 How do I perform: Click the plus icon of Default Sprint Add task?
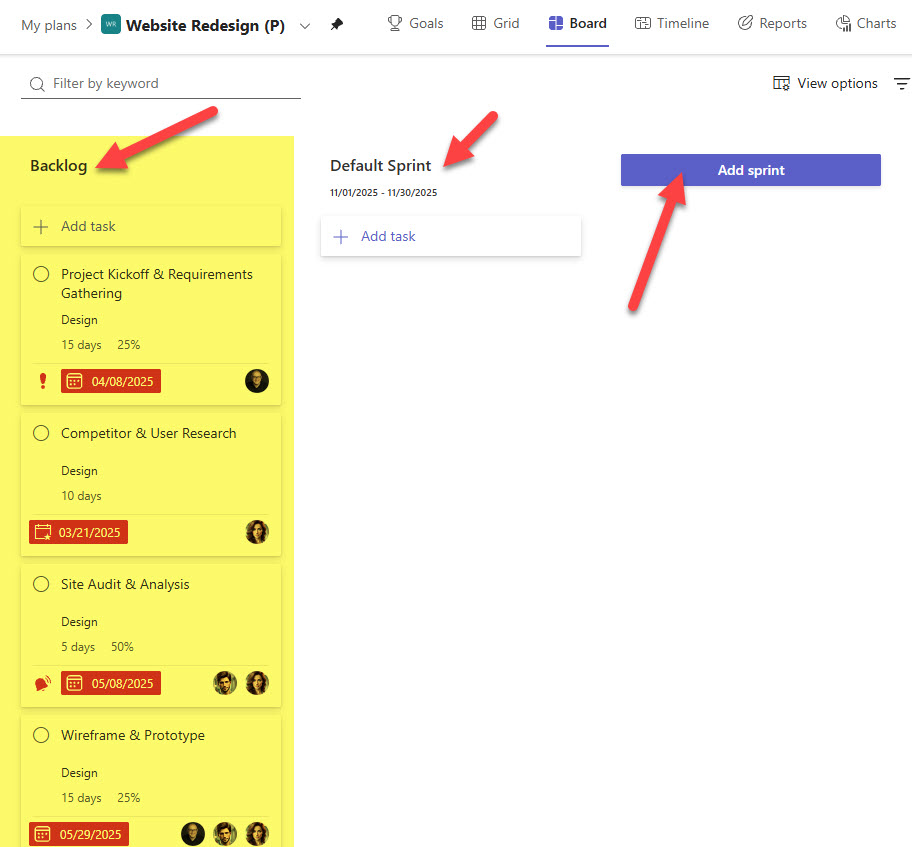(340, 236)
